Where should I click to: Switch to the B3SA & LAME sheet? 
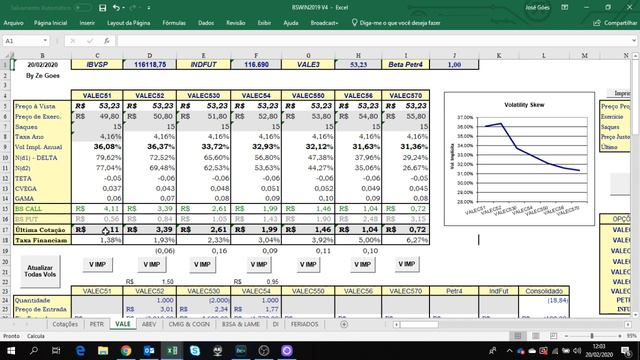pyautogui.click(x=241, y=324)
